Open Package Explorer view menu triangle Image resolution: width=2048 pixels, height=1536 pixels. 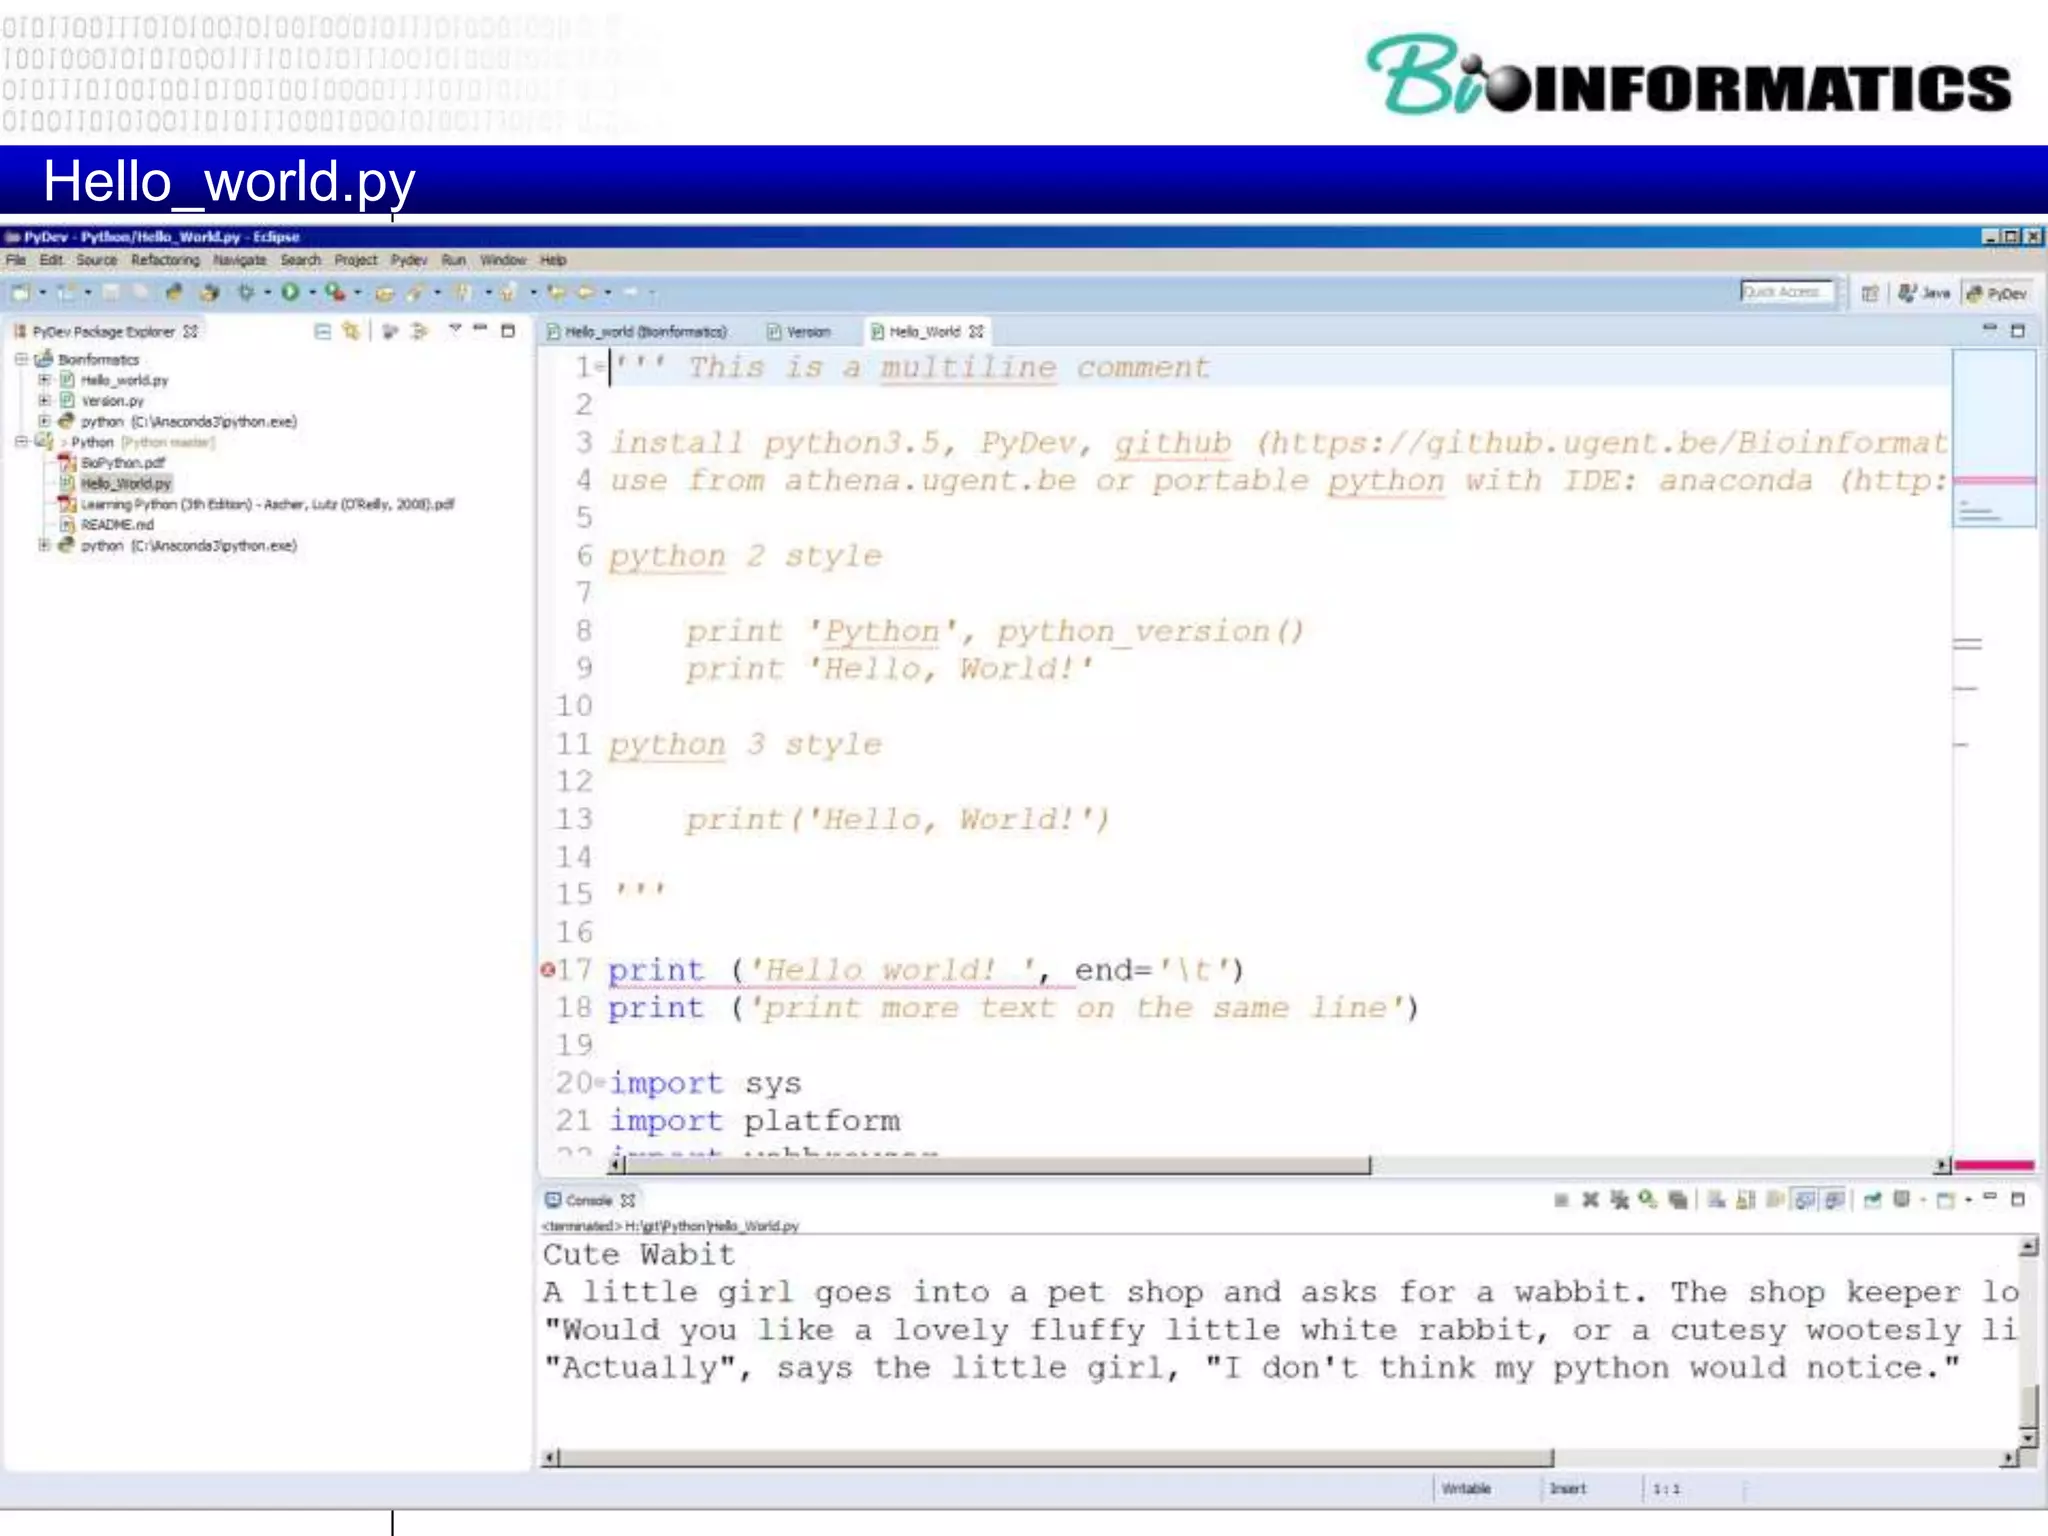click(x=455, y=329)
